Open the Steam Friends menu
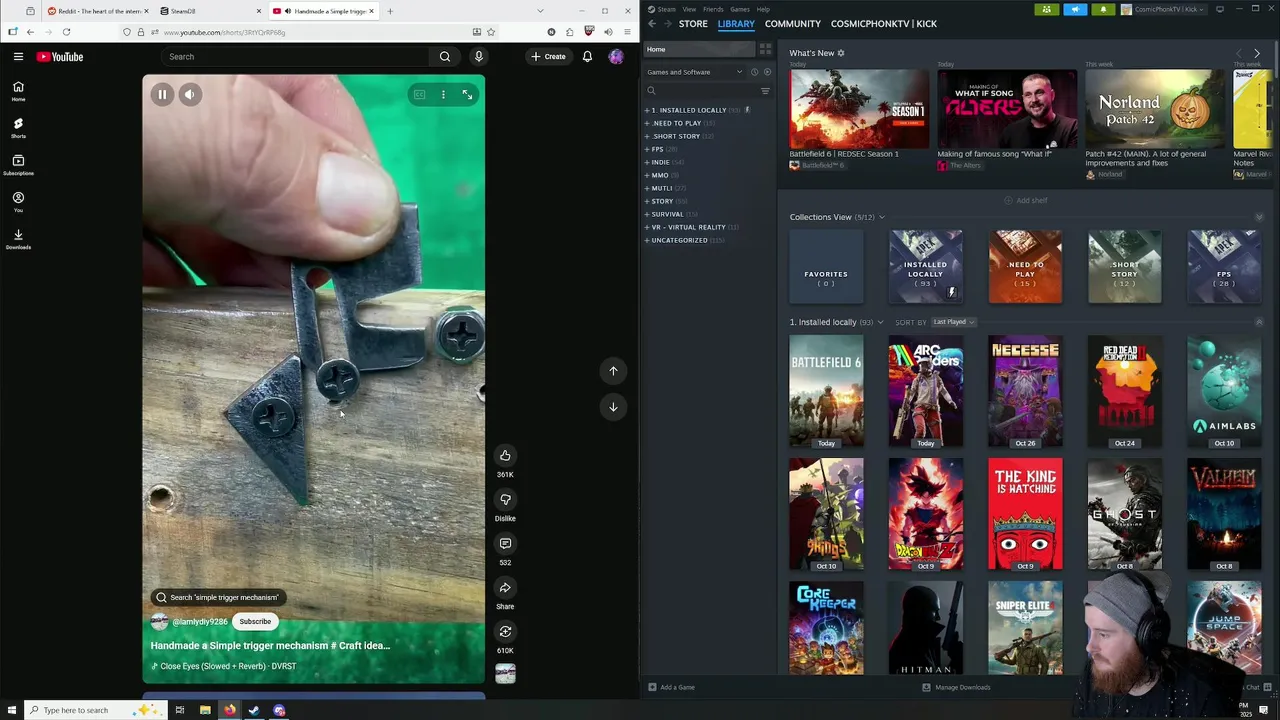 coord(713,9)
